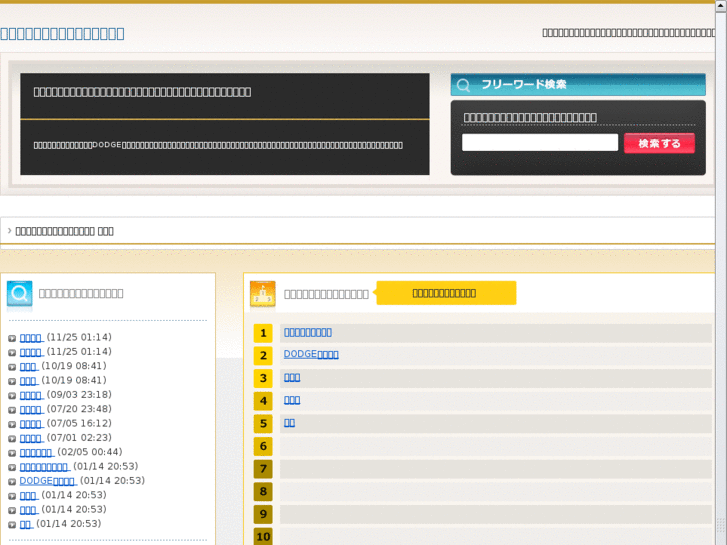
Task: Open the link dated 02/05 00:44
Action: pyautogui.click(x=36, y=453)
